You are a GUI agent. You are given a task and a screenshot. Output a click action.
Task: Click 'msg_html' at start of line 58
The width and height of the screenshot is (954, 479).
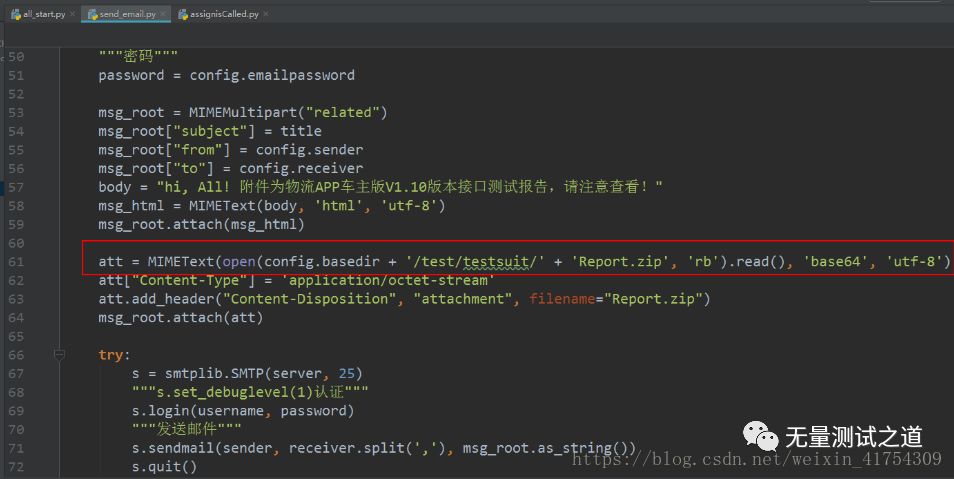(131, 206)
